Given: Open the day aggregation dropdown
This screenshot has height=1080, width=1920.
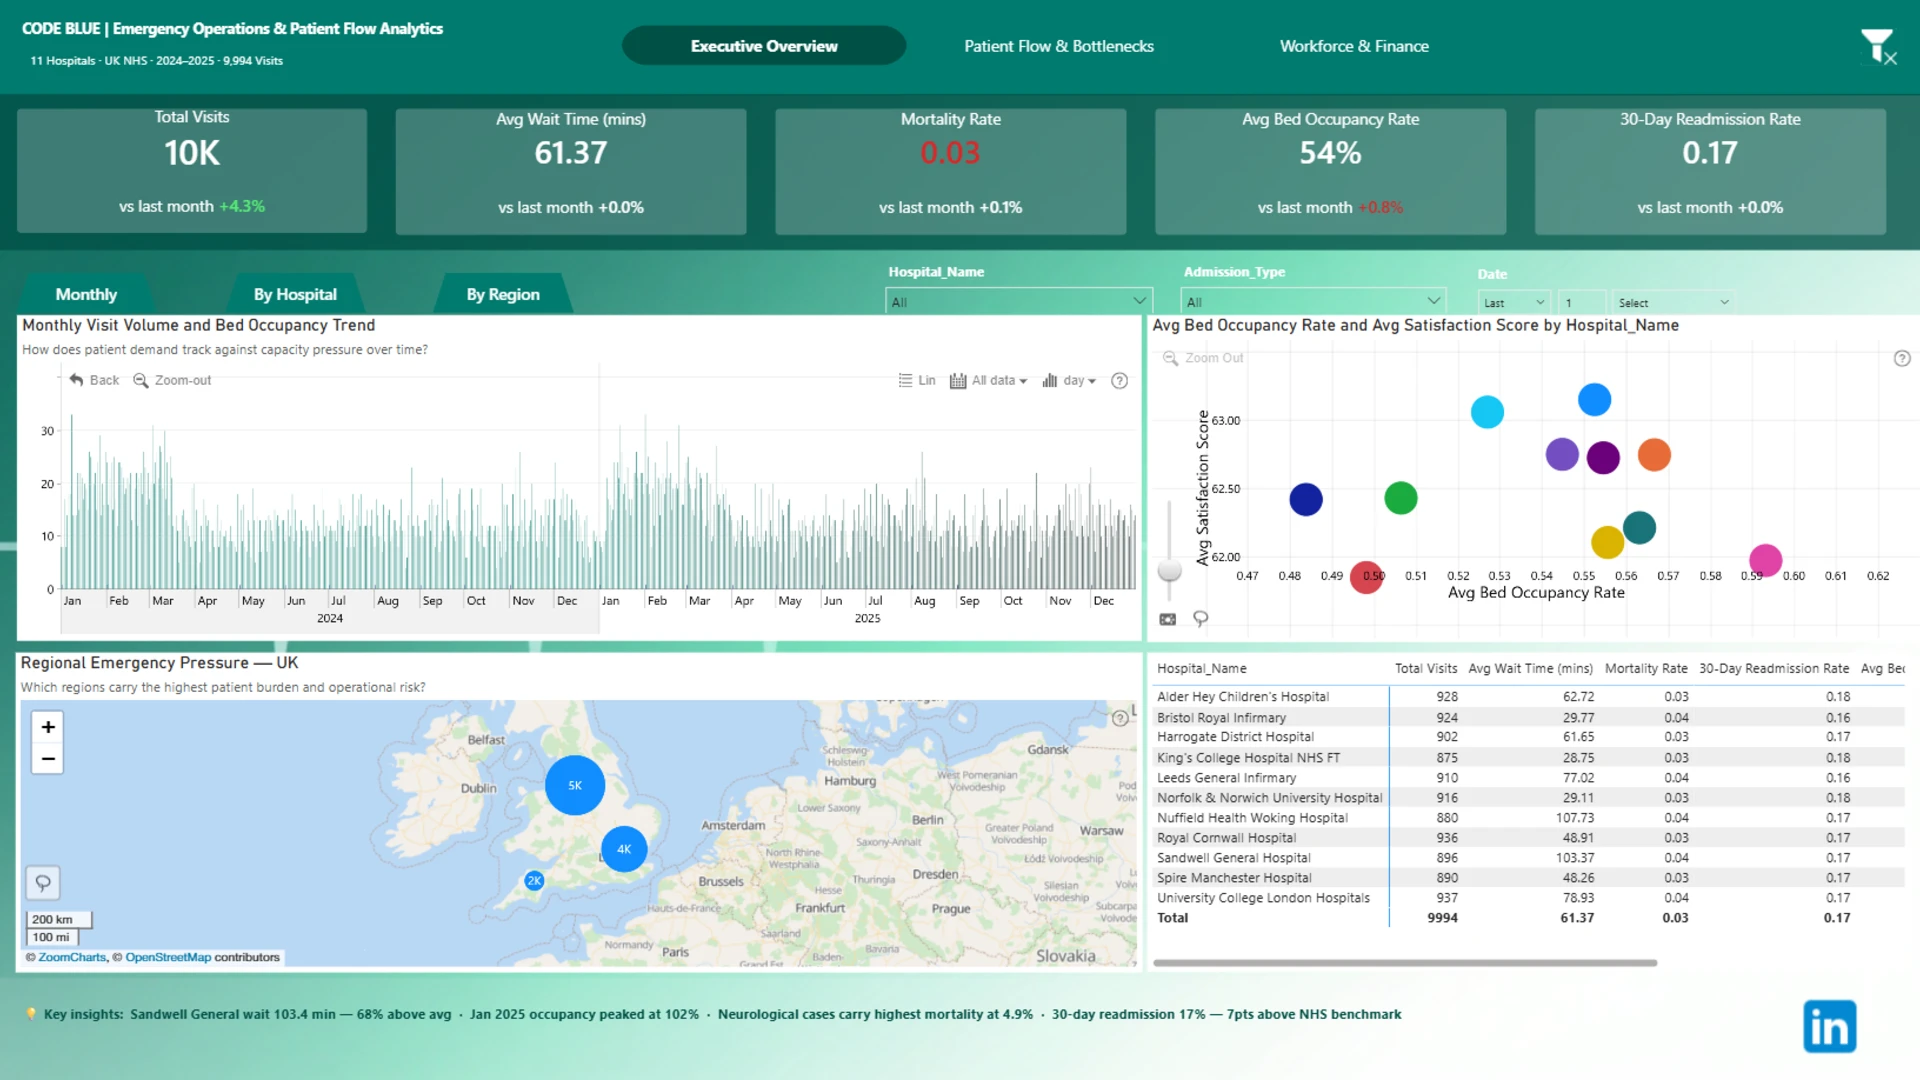Looking at the screenshot, I should click(1069, 380).
